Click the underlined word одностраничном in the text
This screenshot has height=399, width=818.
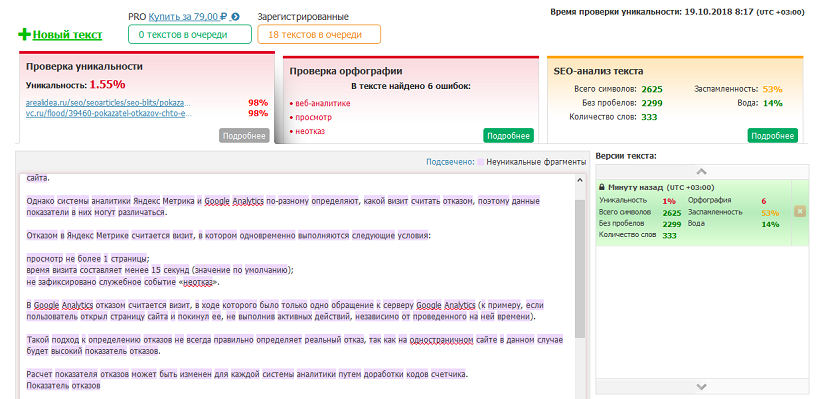point(442,340)
